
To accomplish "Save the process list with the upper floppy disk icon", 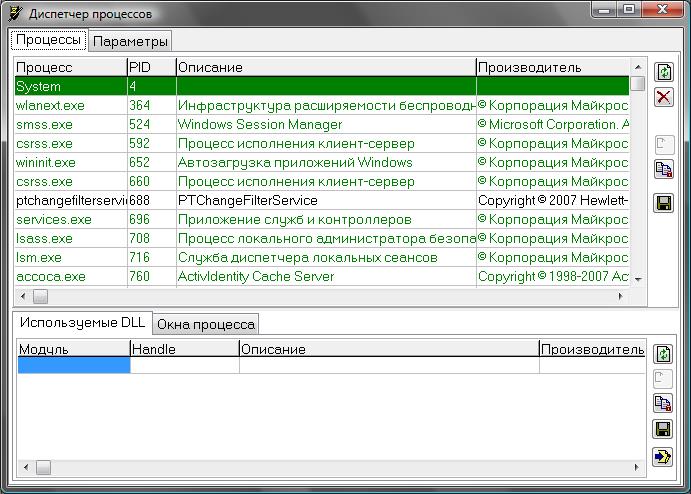I will pos(664,203).
